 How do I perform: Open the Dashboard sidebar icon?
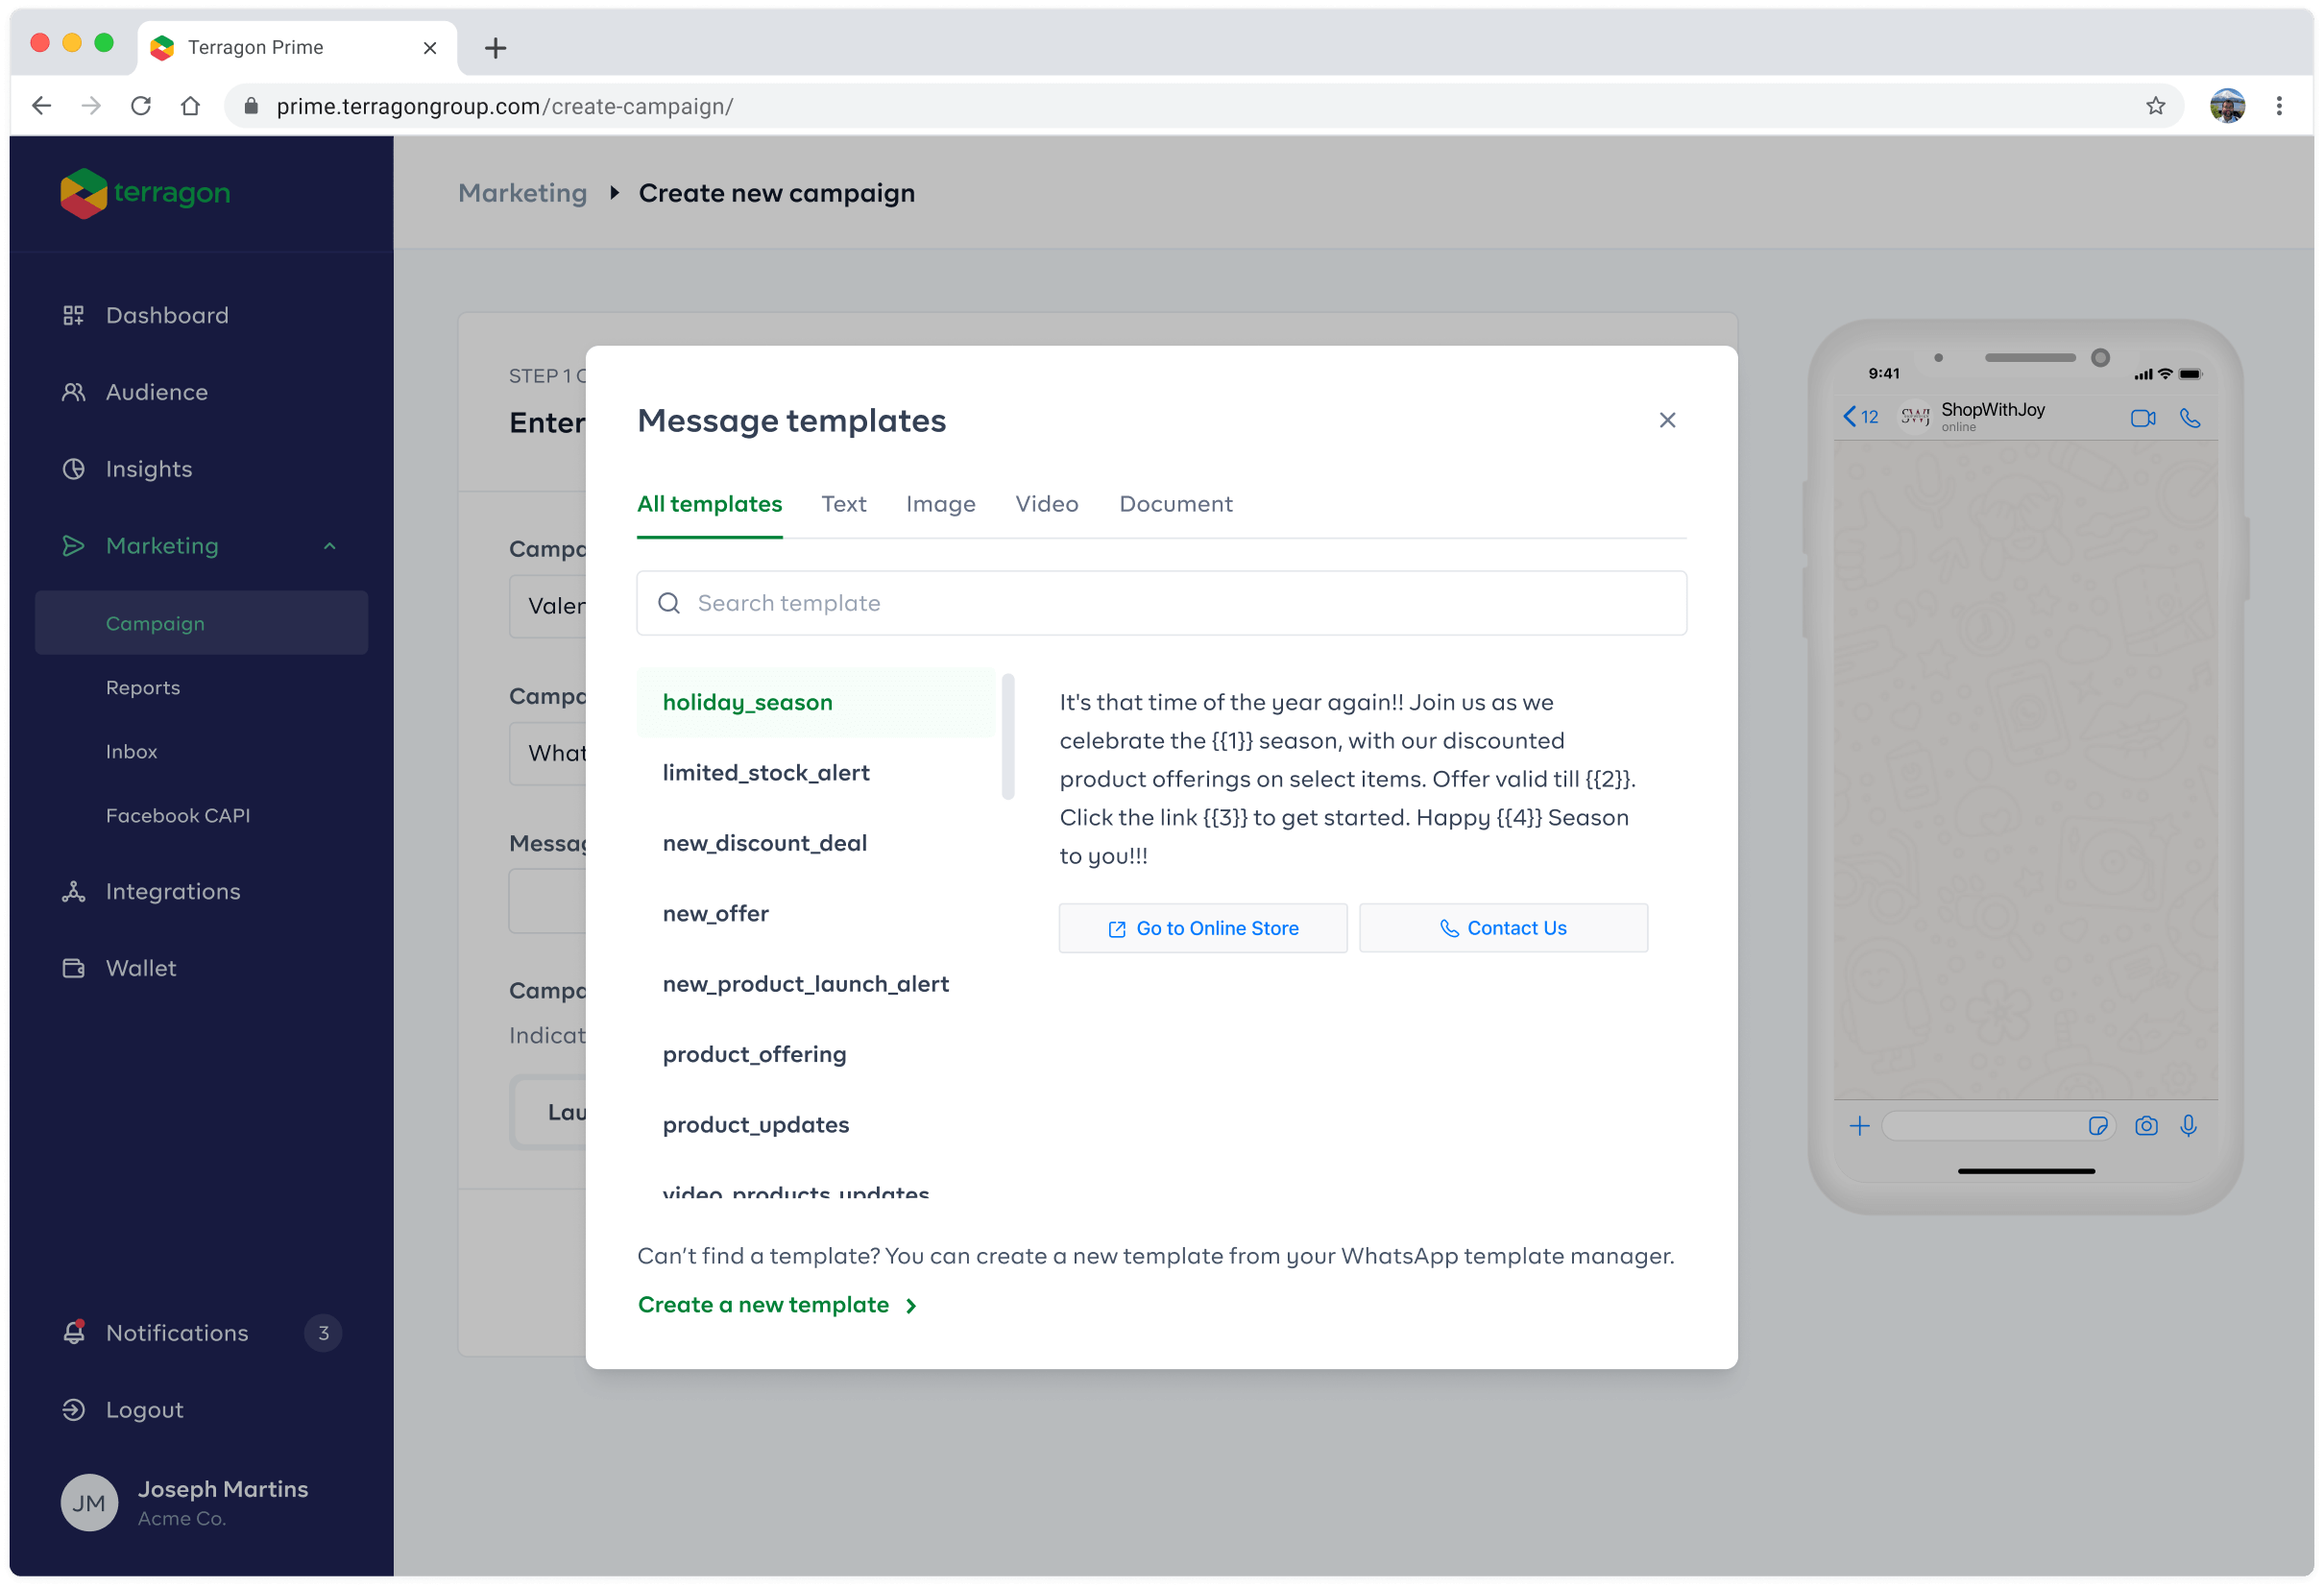point(73,315)
